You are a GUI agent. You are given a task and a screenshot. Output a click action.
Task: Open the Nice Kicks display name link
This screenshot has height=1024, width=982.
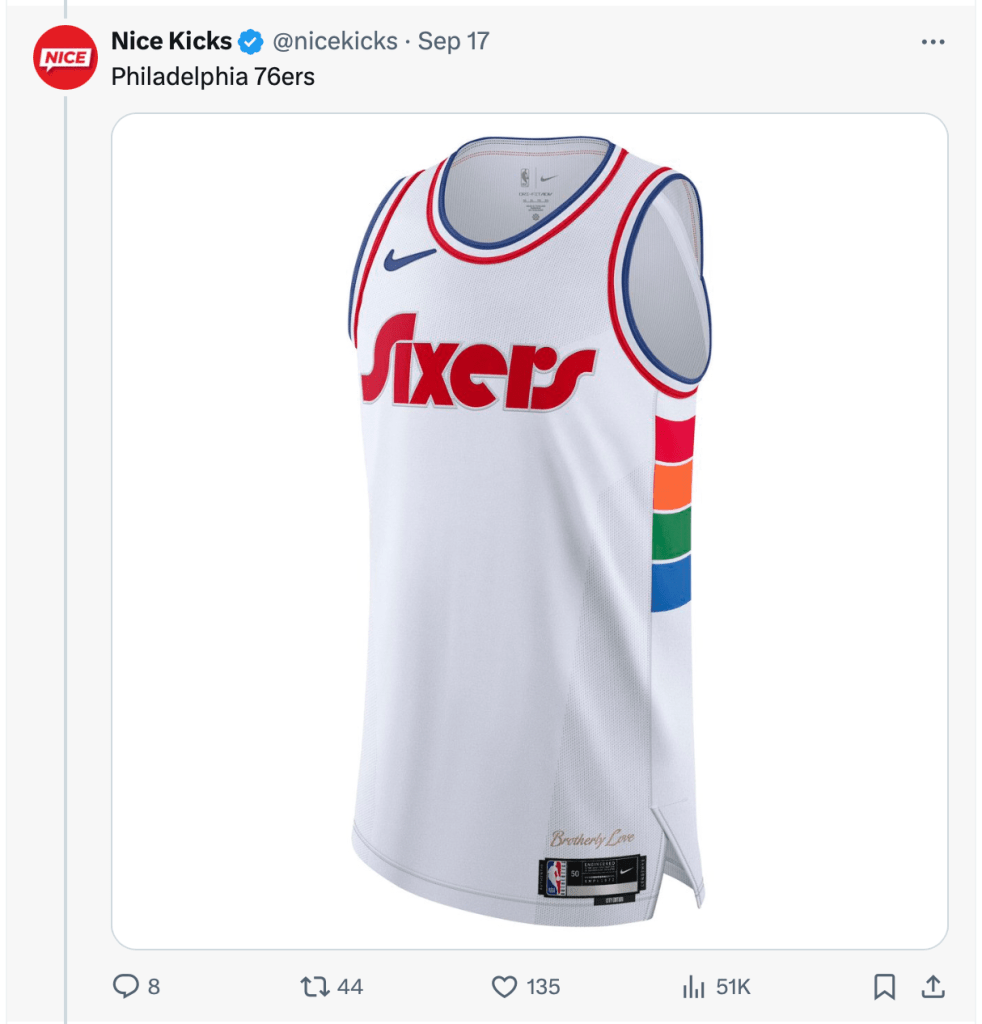pos(171,41)
